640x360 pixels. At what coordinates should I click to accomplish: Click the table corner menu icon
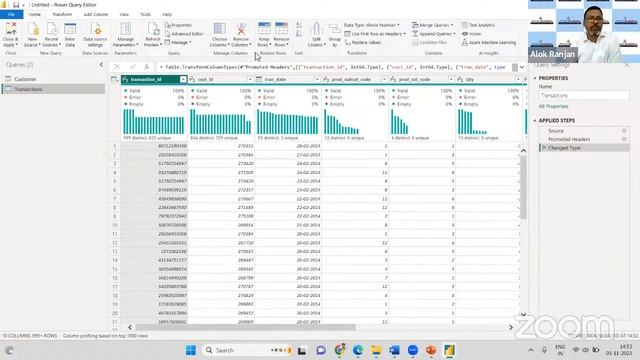point(115,79)
